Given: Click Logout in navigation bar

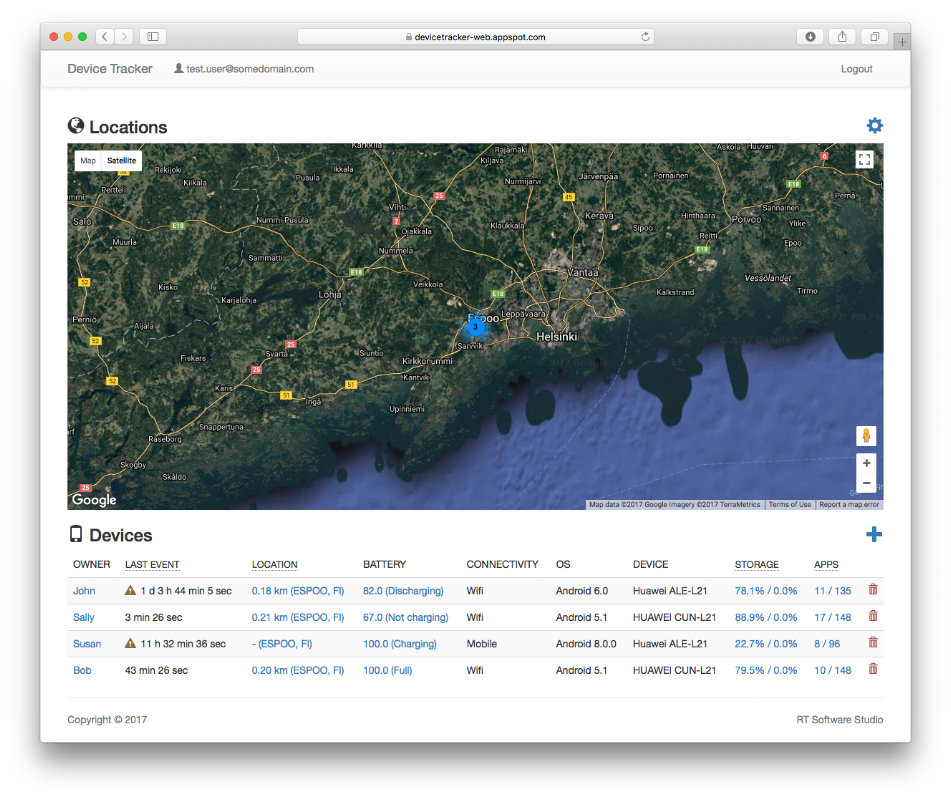Looking at the screenshot, I should tap(856, 69).
